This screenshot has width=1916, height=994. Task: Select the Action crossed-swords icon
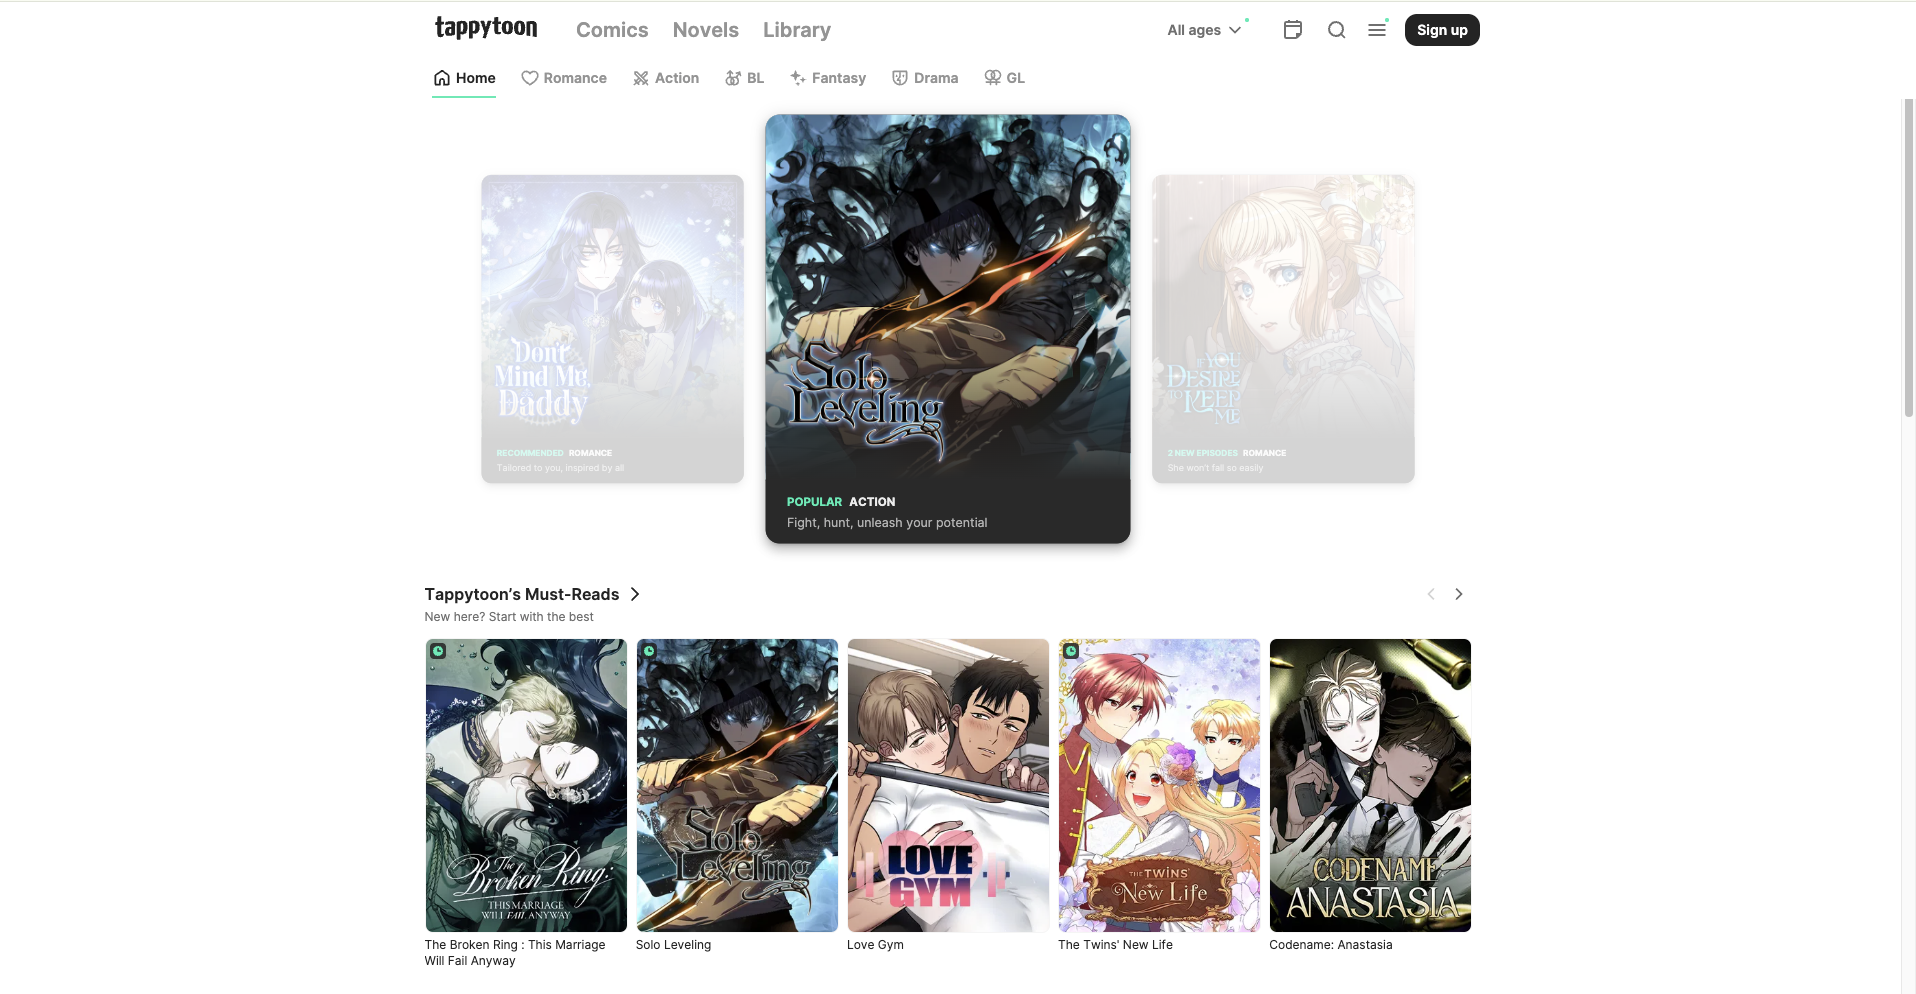640,77
